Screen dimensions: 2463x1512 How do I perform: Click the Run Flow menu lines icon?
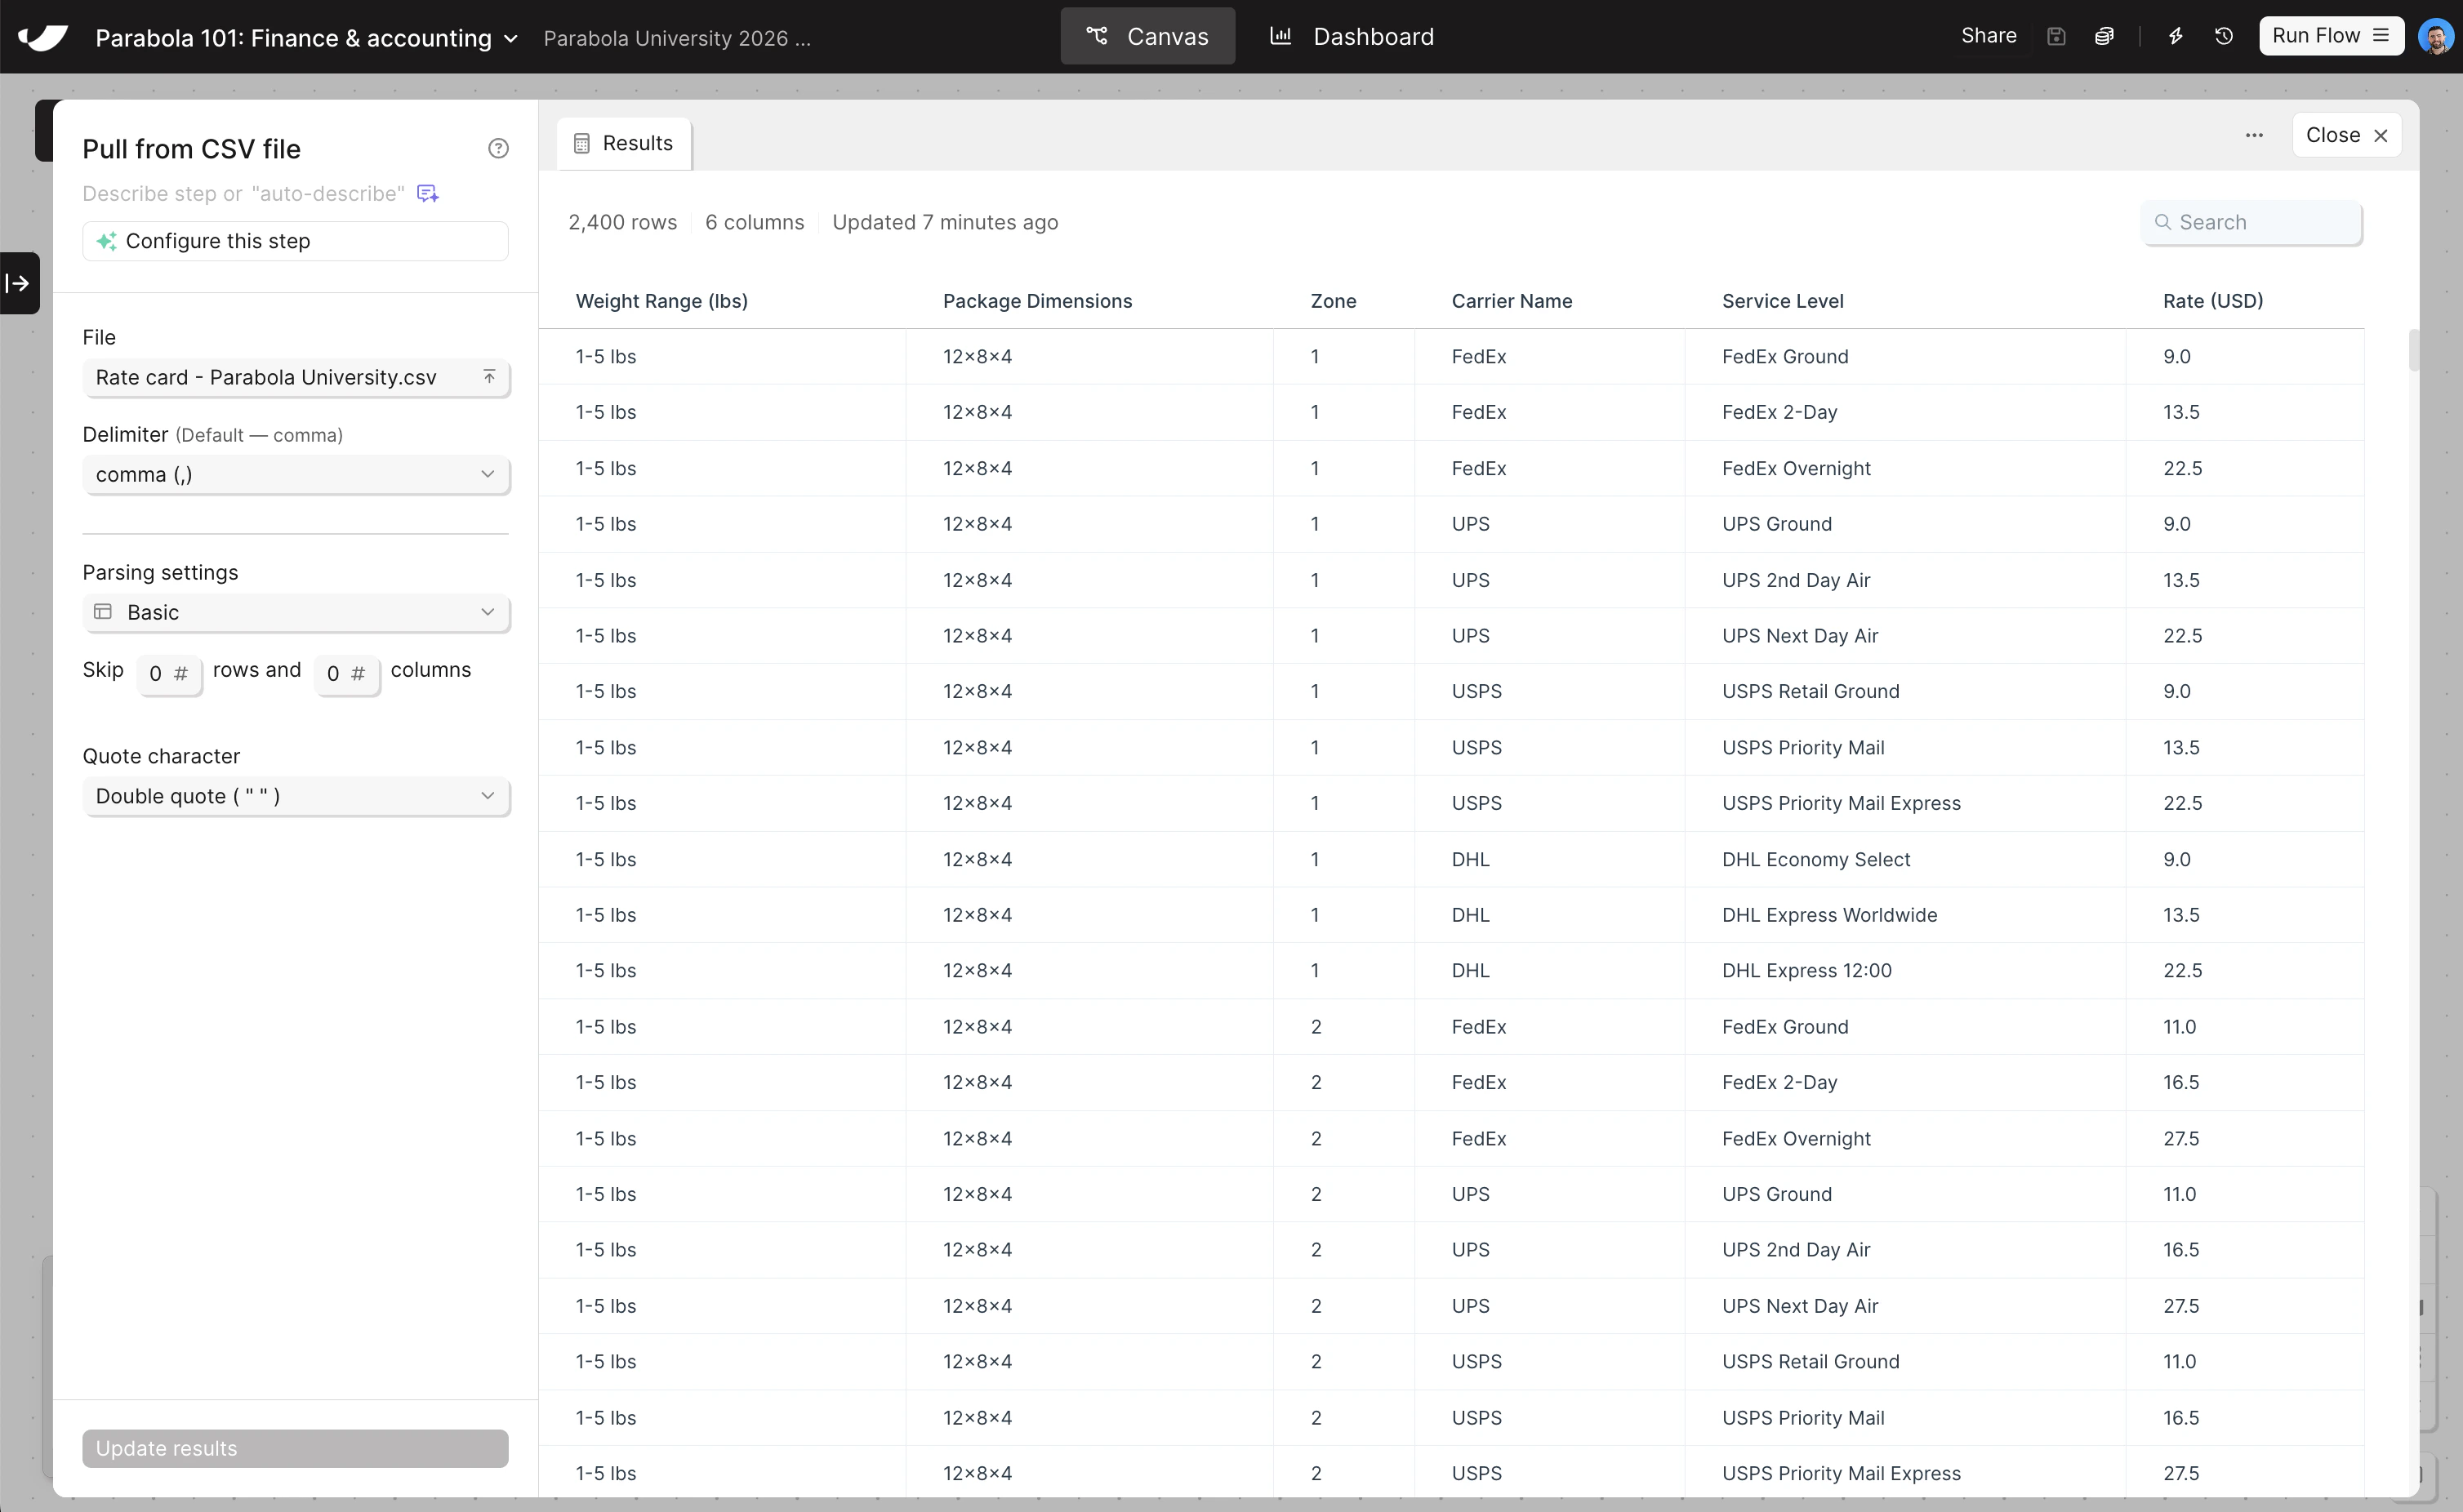pyautogui.click(x=2381, y=36)
